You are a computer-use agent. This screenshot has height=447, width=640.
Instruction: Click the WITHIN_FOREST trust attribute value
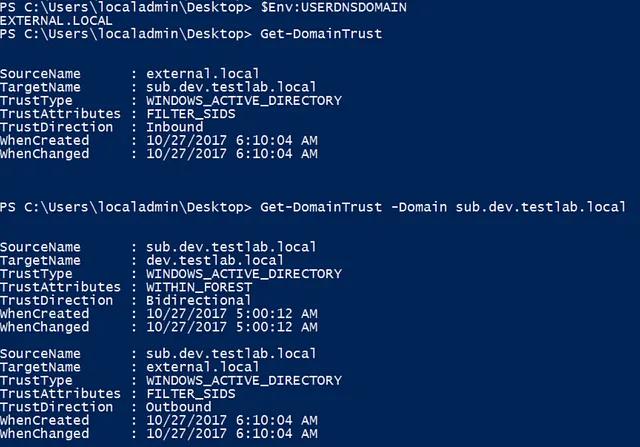click(199, 287)
